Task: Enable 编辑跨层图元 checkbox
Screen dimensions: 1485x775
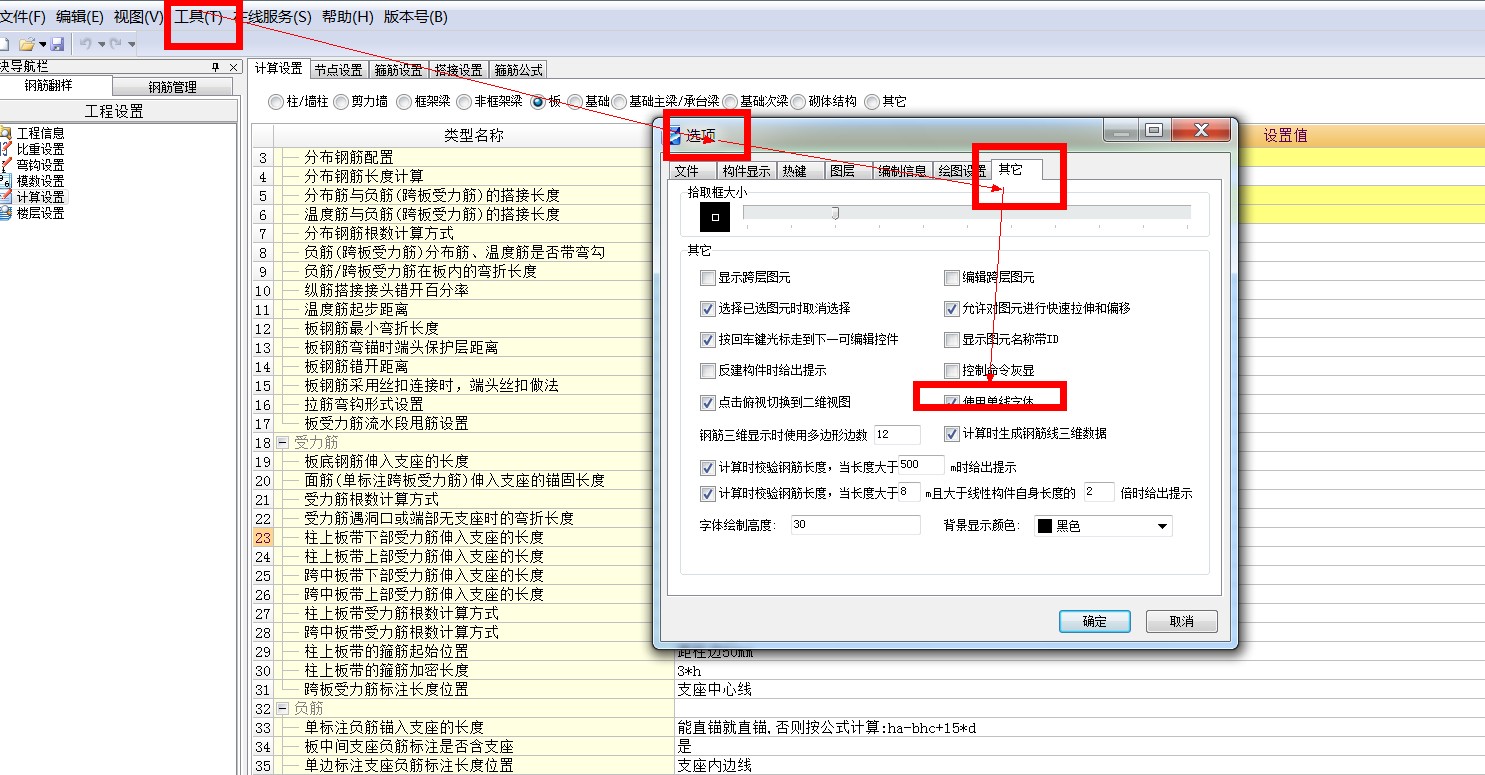Action: pos(952,277)
